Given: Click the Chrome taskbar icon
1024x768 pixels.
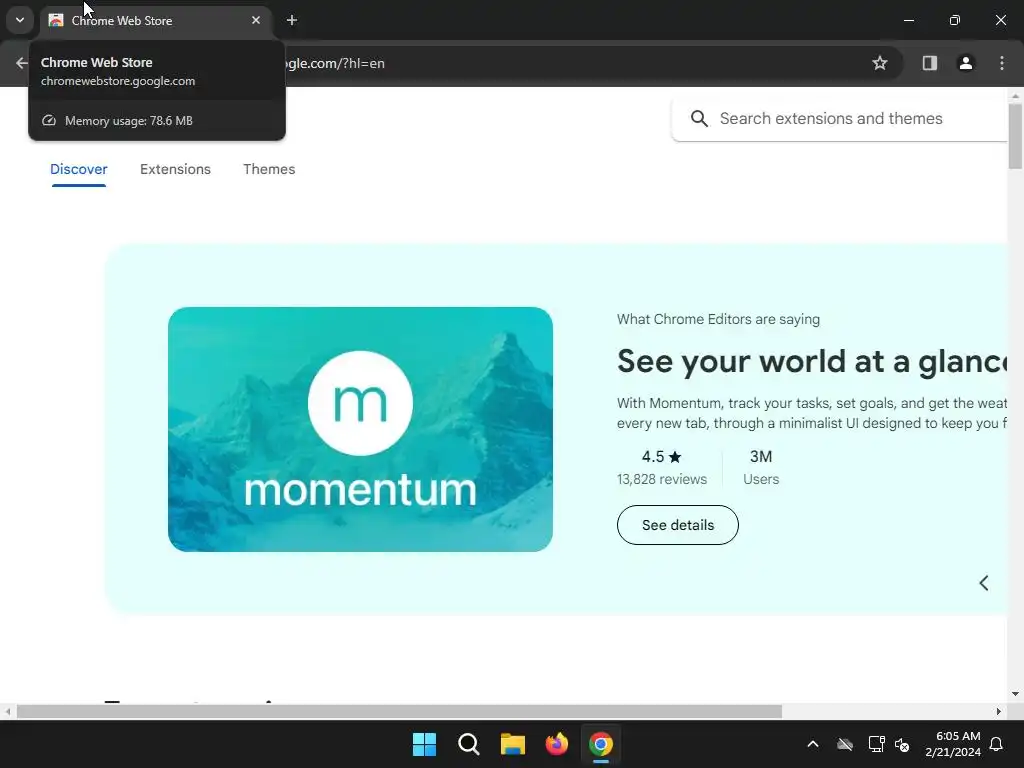Looking at the screenshot, I should pyautogui.click(x=601, y=744).
